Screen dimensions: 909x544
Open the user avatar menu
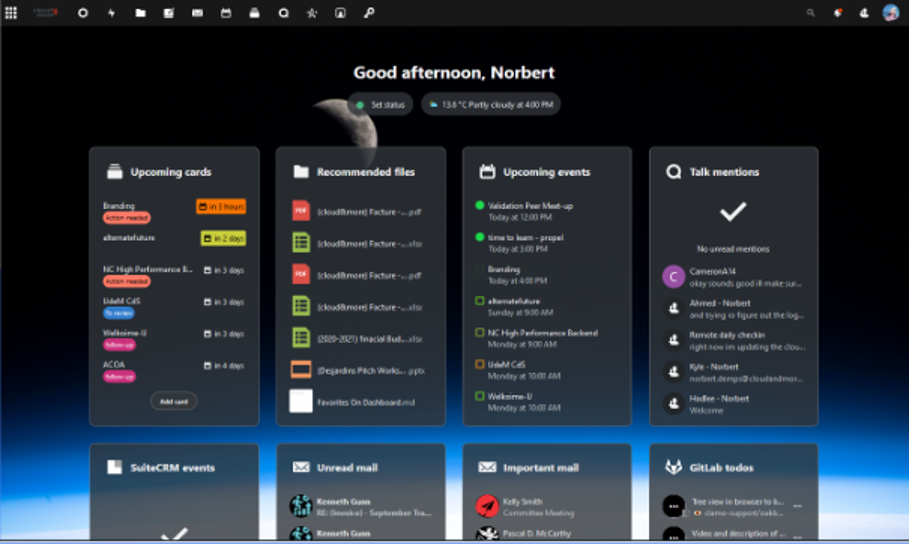[890, 13]
